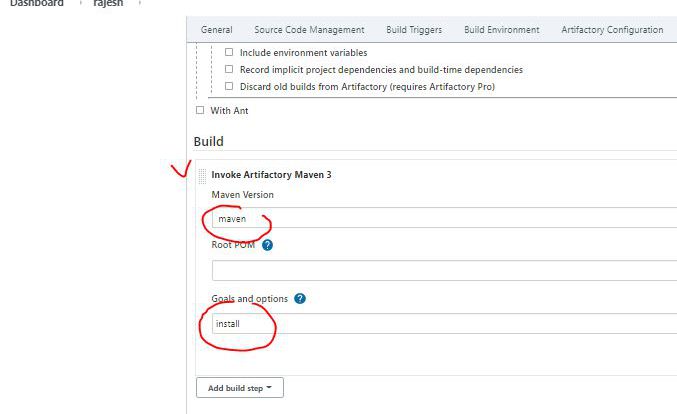Click the Maven Version label
This screenshot has width=677, height=414.
point(242,195)
